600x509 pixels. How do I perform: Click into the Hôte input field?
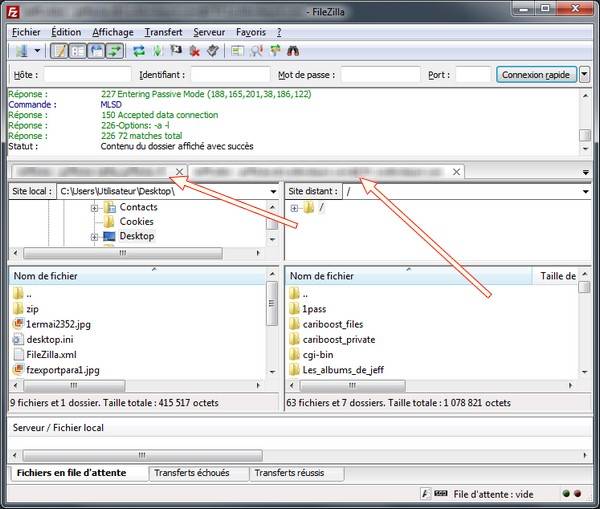(x=88, y=75)
